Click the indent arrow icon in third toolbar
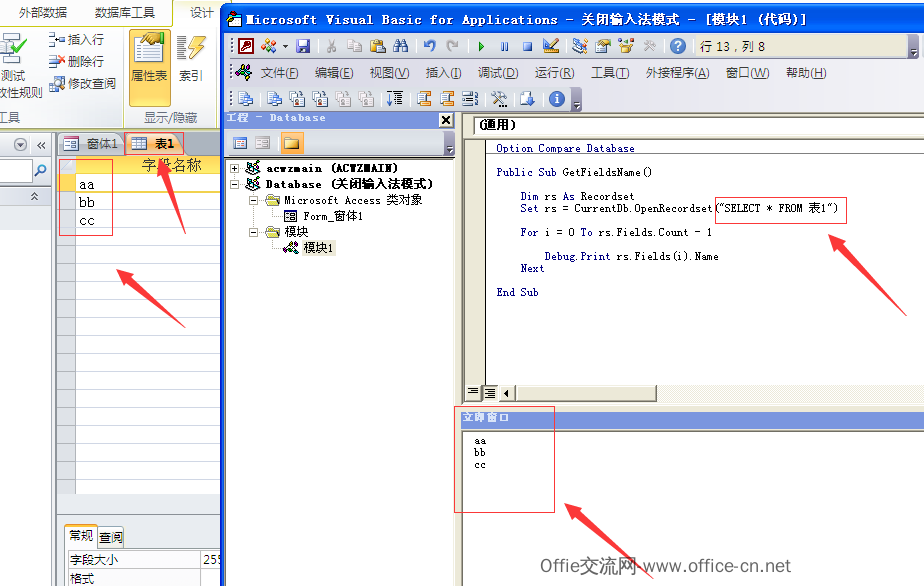The width and height of the screenshot is (924, 586). [x=395, y=98]
